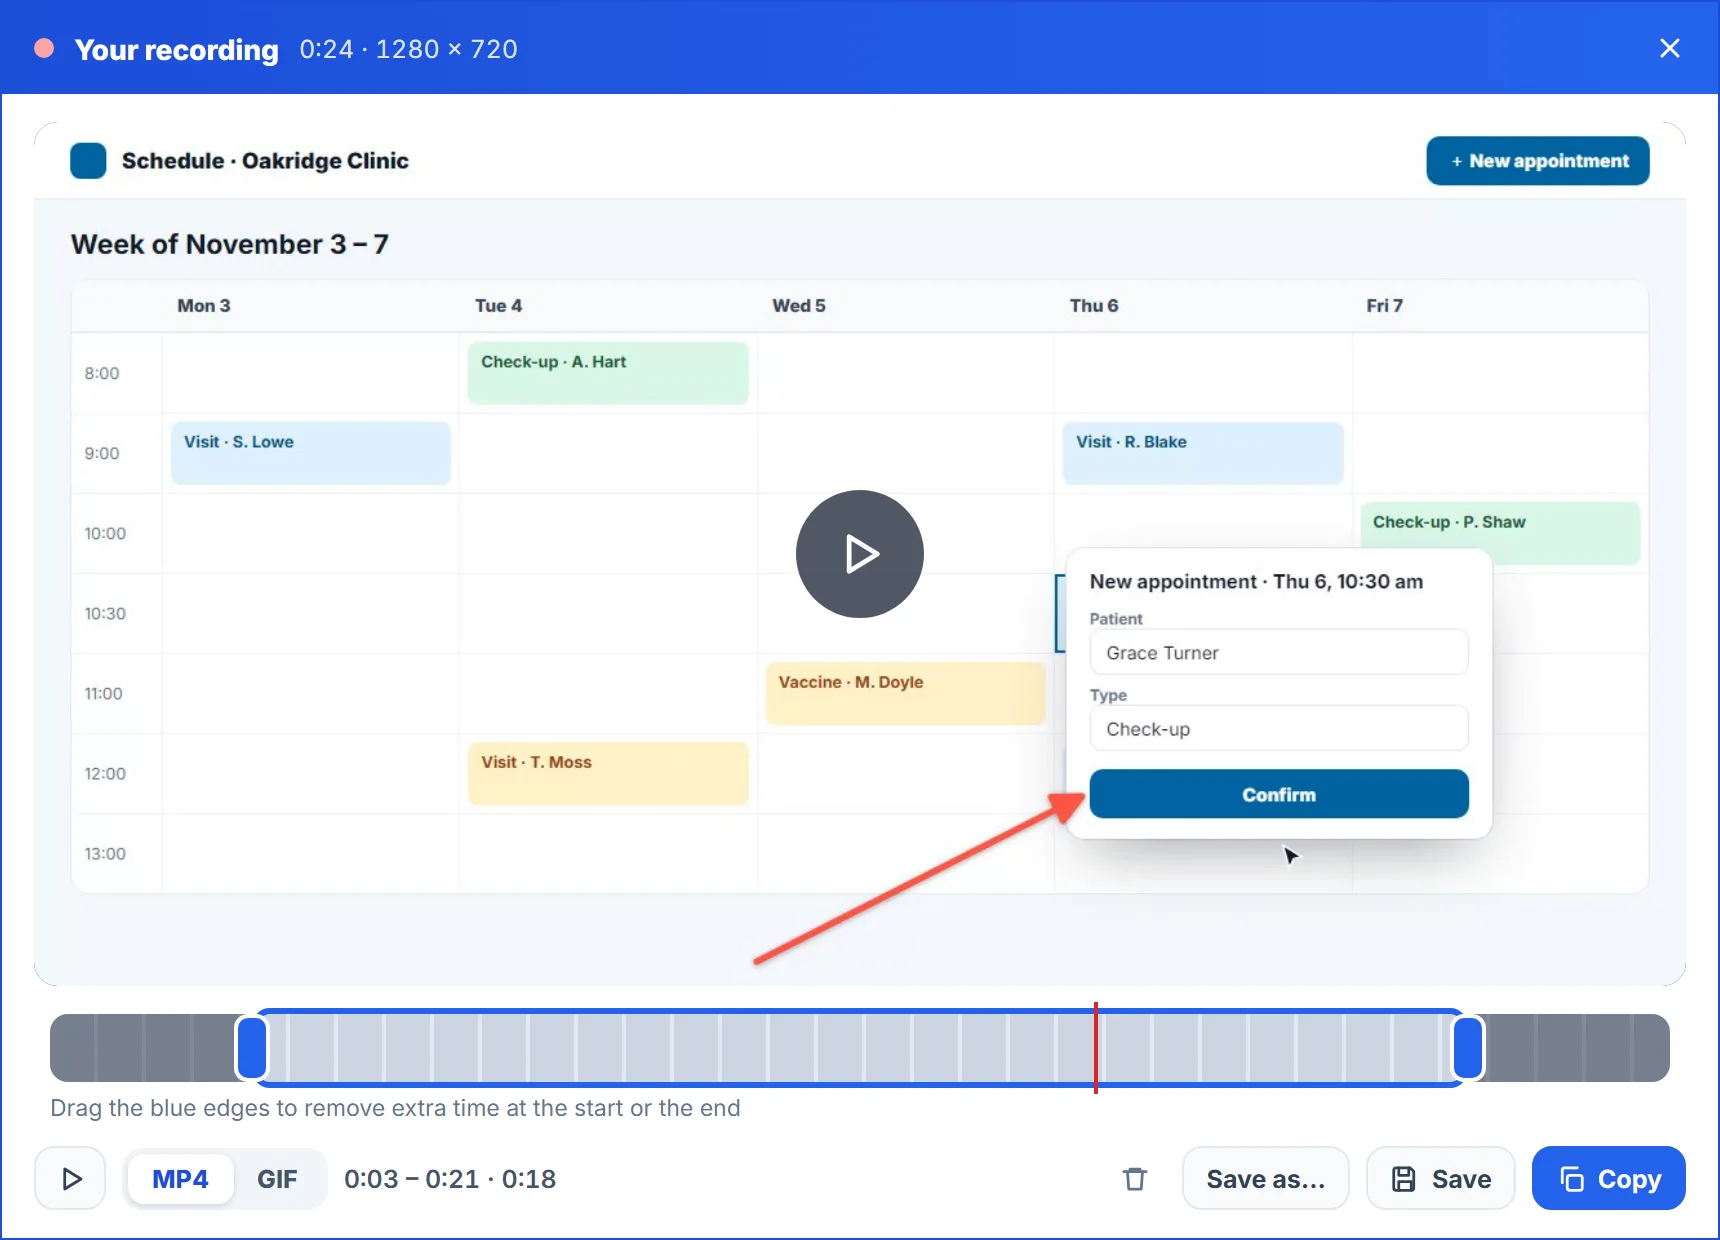The width and height of the screenshot is (1720, 1240).
Task: Click the 0:24 · 1280 × 720 info text
Action: coord(408,49)
